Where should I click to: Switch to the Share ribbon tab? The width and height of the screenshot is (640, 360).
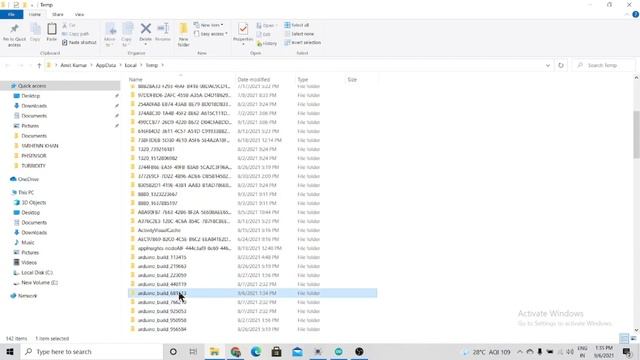(x=58, y=14)
